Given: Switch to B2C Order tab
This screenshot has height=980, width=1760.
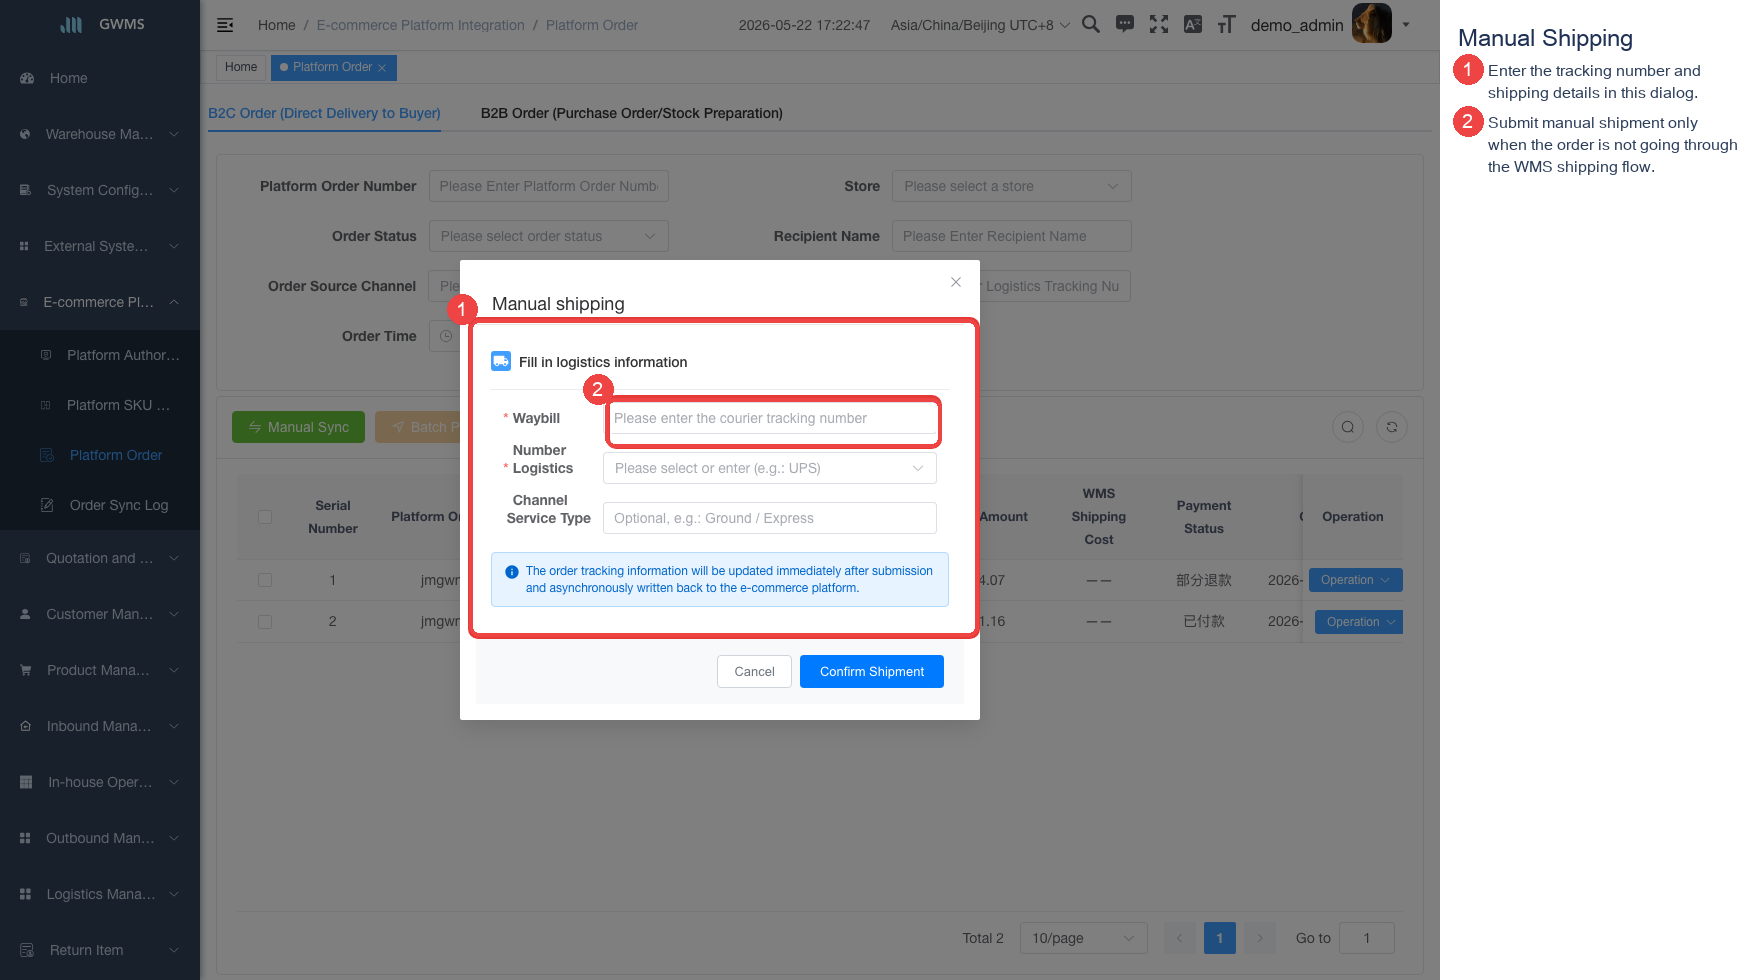Looking at the screenshot, I should (x=324, y=113).
